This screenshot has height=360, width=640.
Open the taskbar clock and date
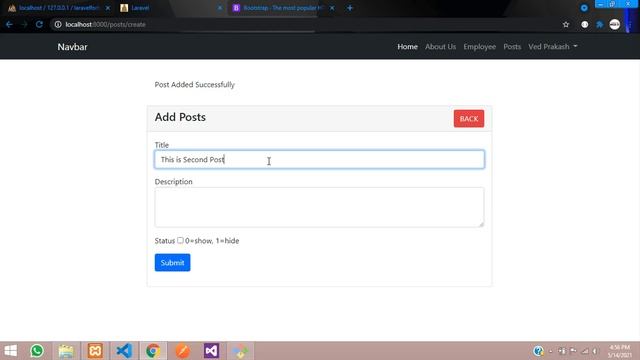coord(620,351)
